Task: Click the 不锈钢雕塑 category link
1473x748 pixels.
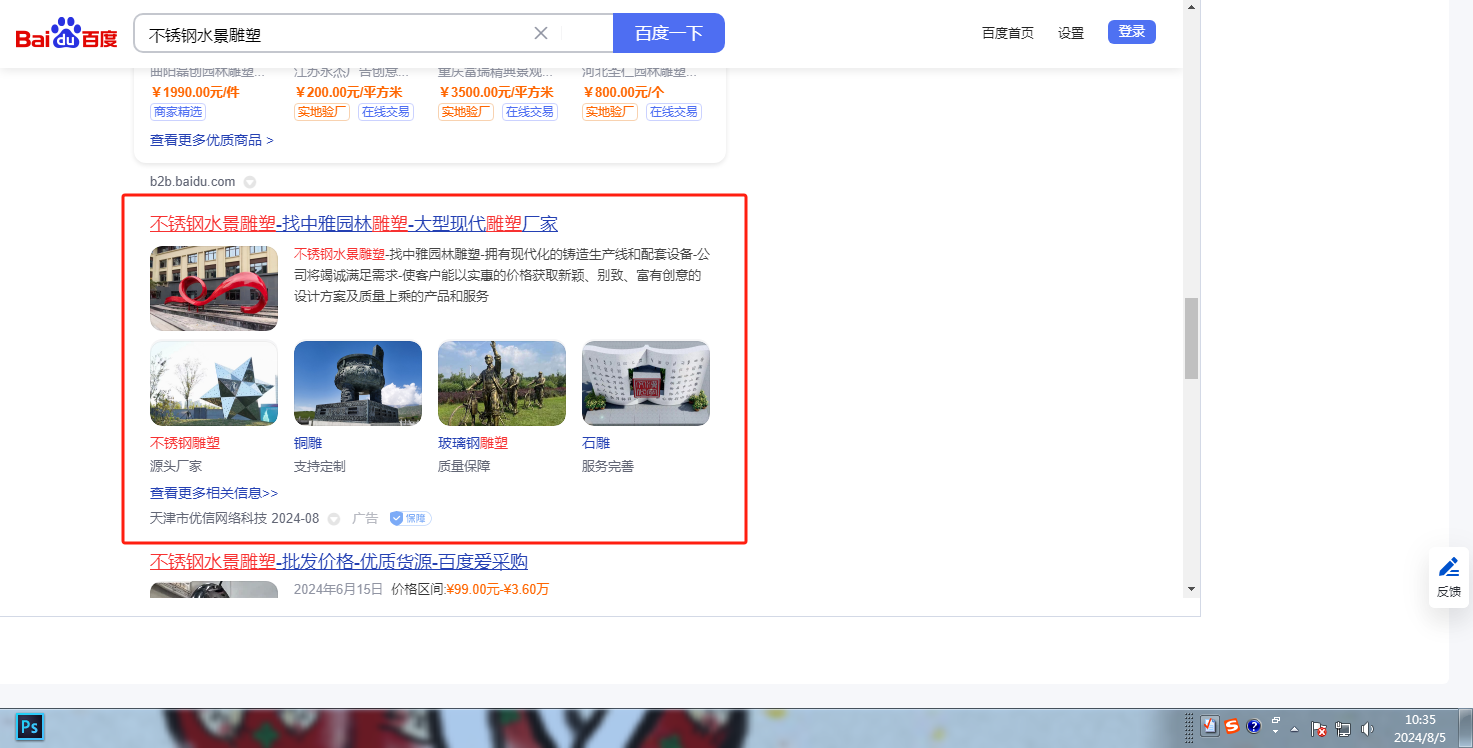Action: pyautogui.click(x=185, y=443)
